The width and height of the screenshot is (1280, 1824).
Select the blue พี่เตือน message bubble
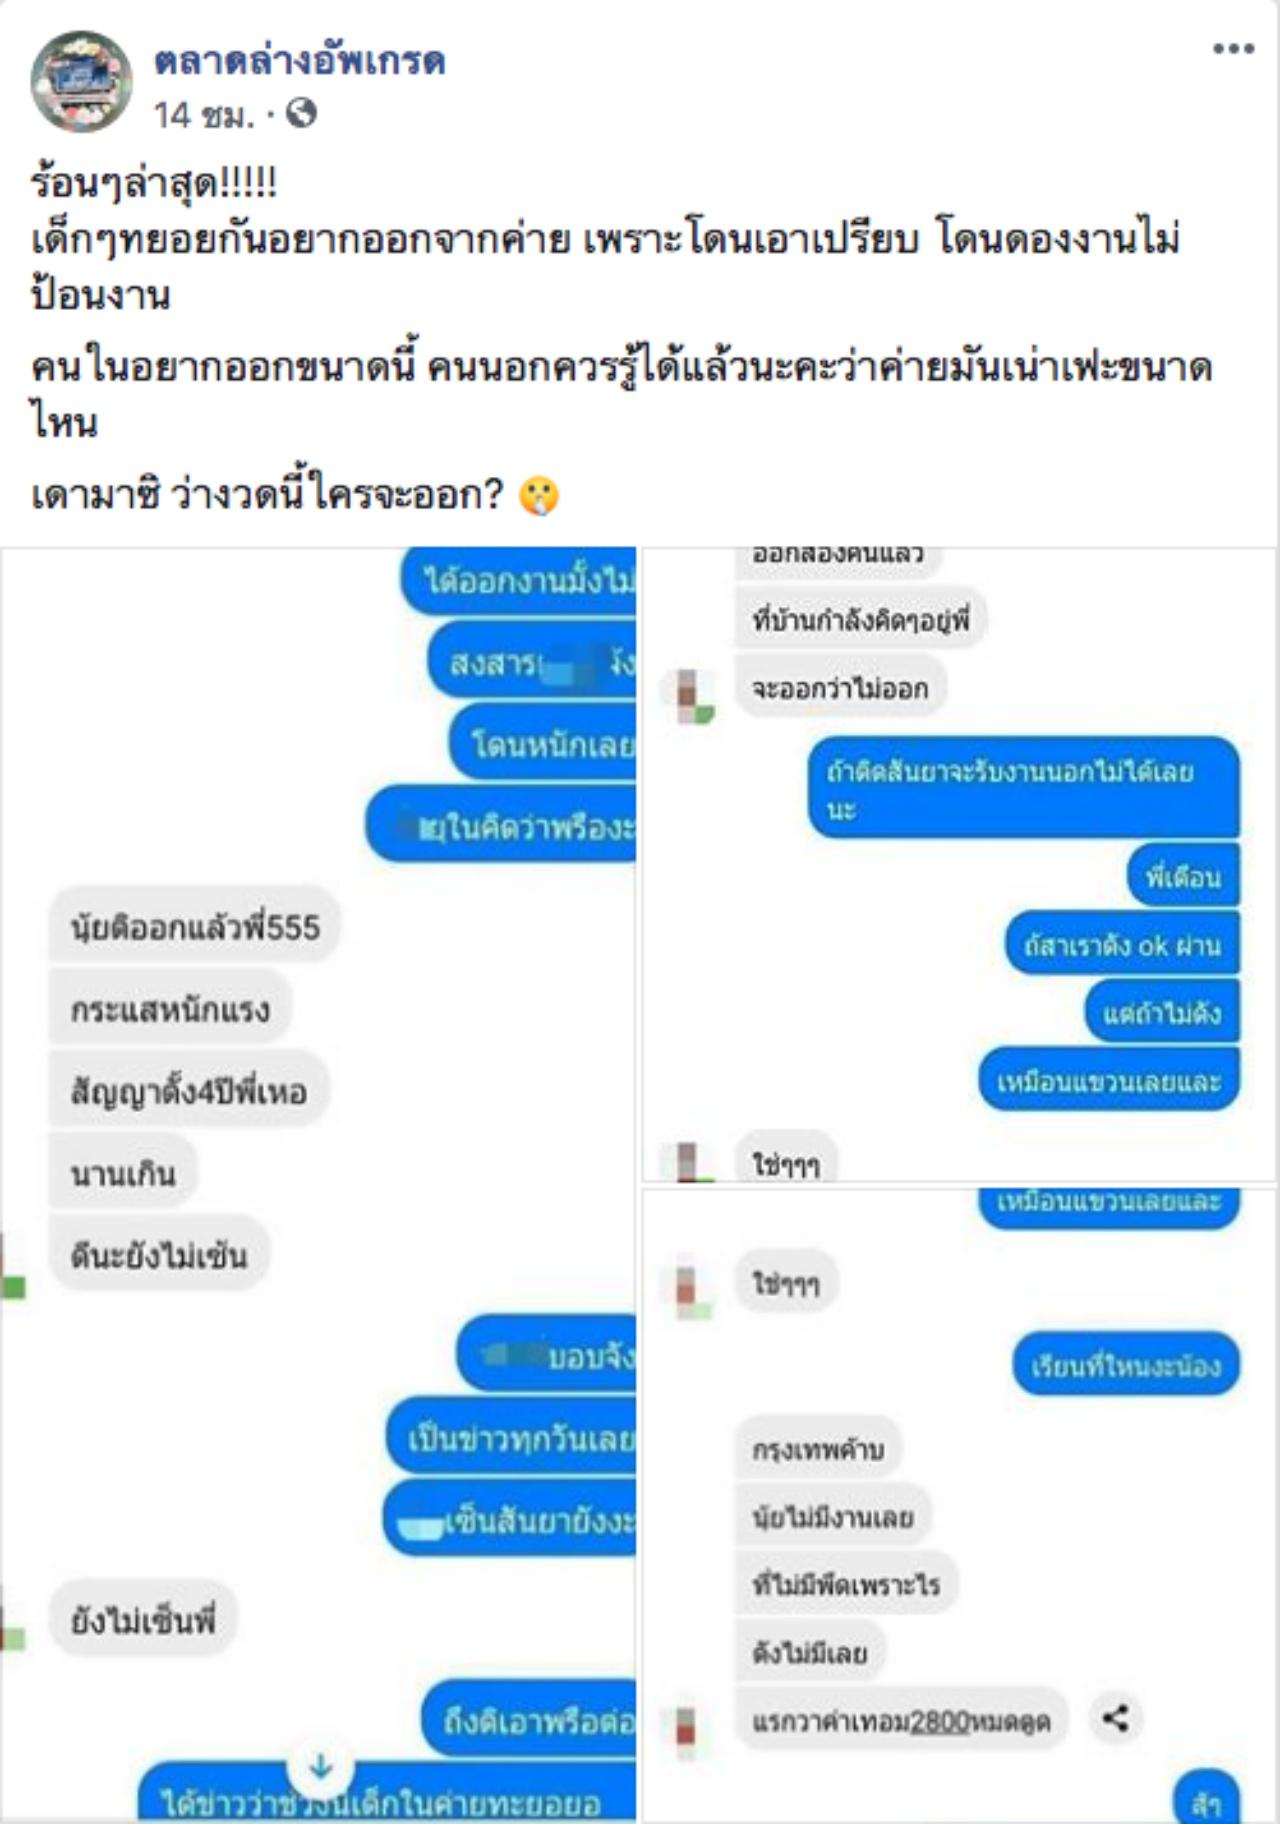[1184, 877]
